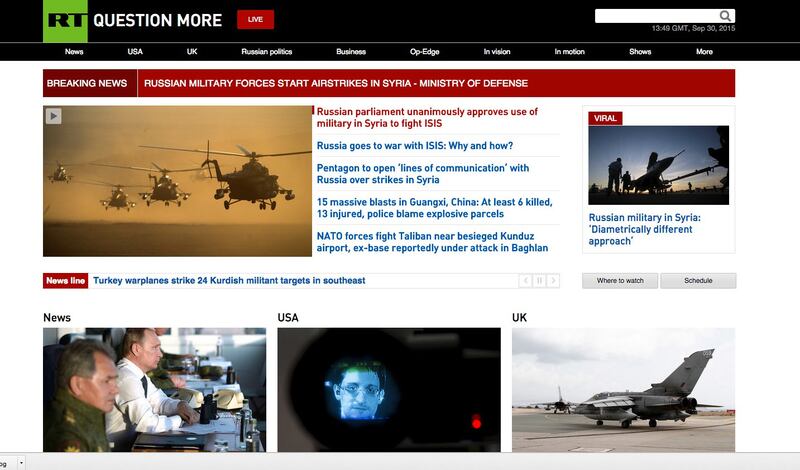Open the Snowden image in USA section

point(388,390)
